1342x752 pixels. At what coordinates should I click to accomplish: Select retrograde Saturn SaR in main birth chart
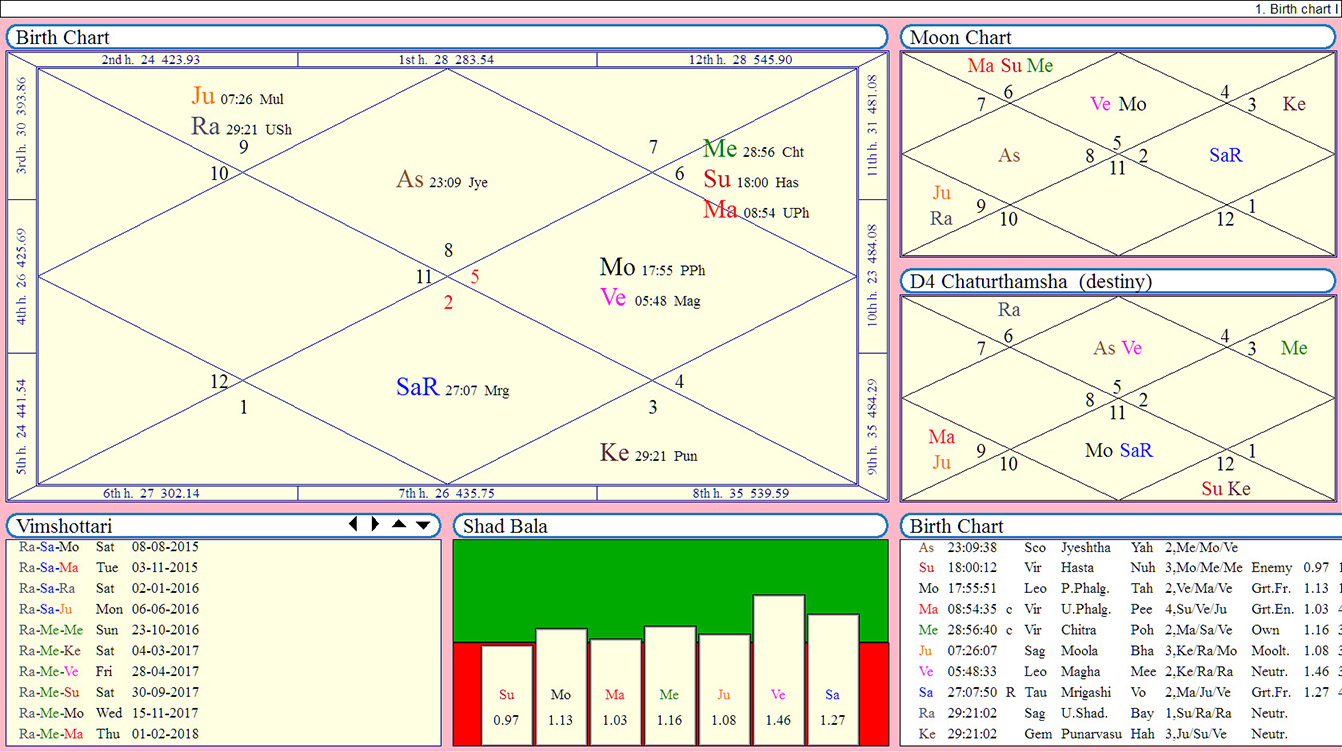click(452, 388)
